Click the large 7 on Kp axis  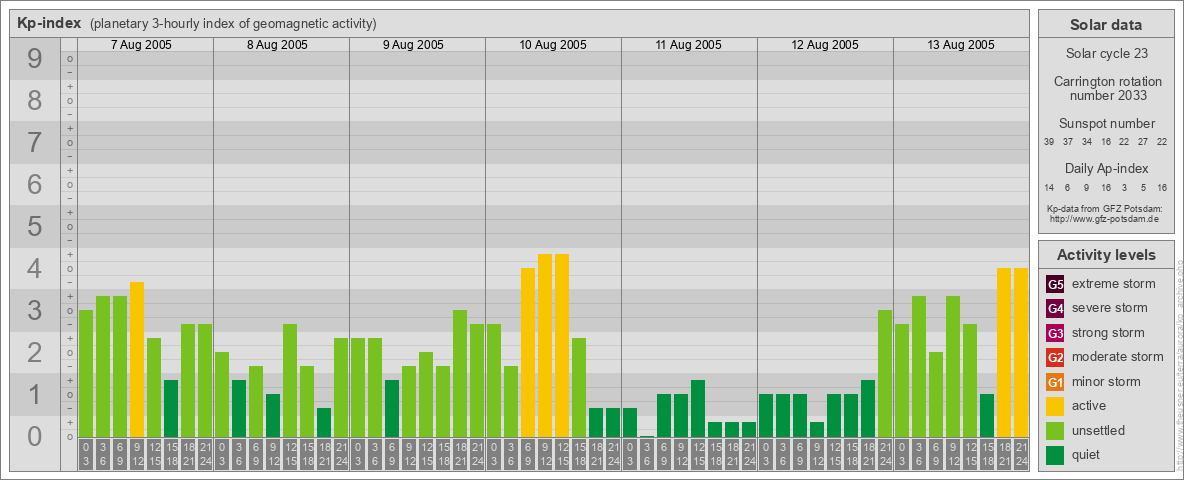click(x=34, y=143)
